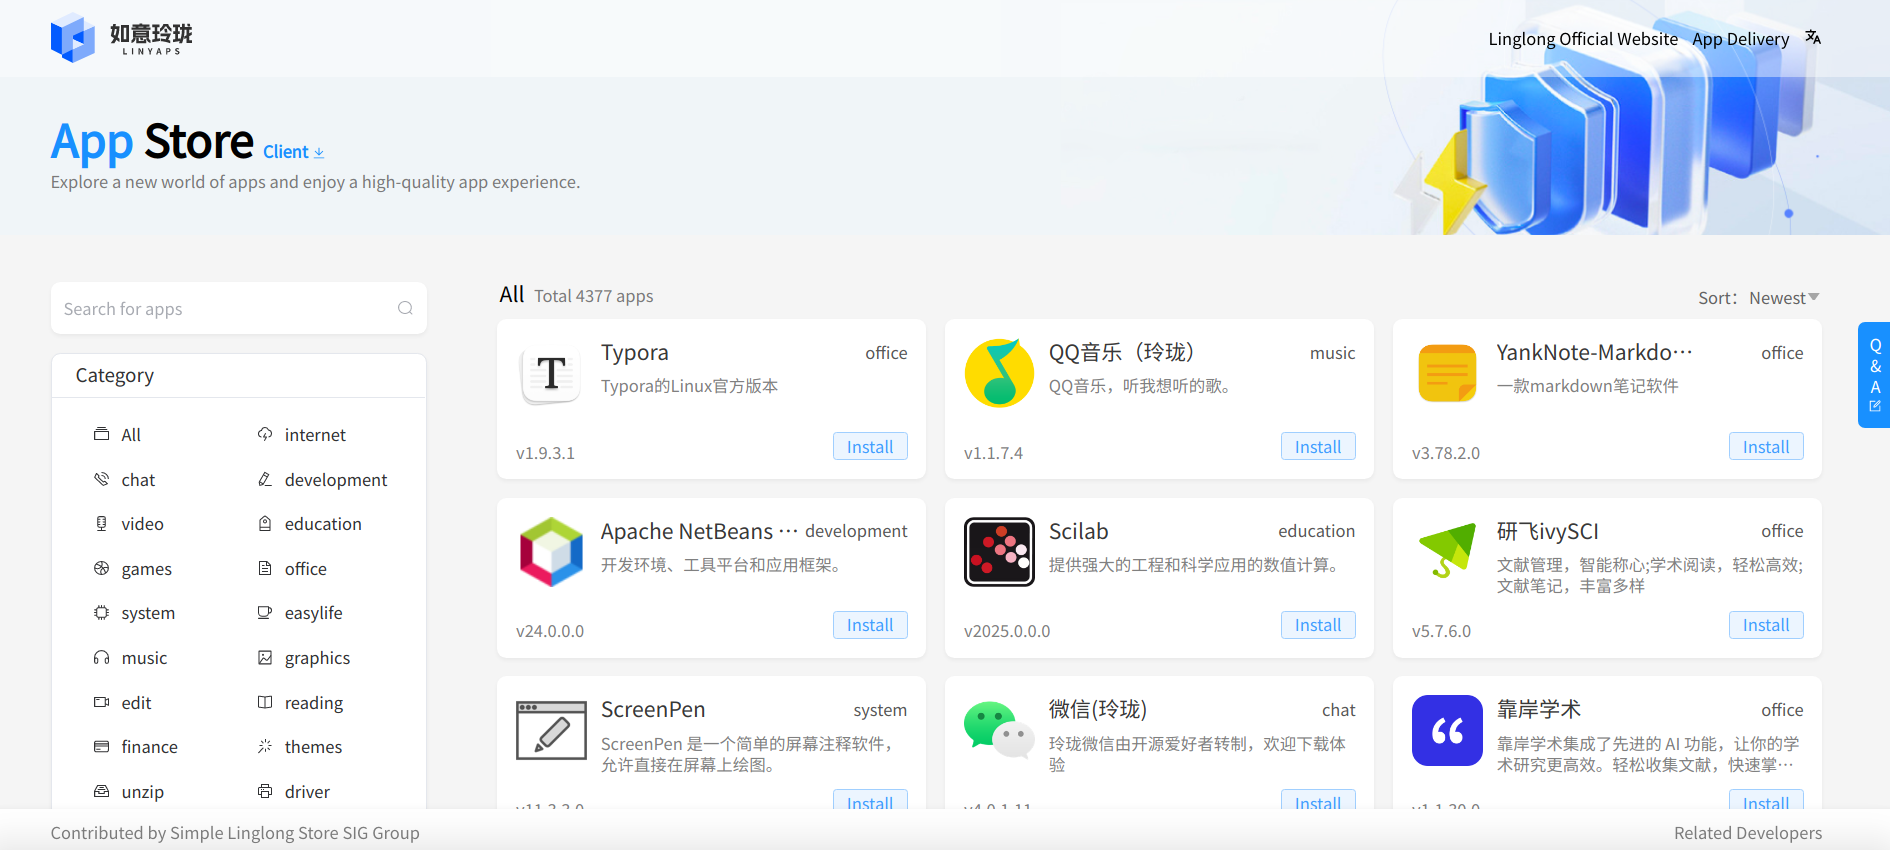The height and width of the screenshot is (850, 1890).
Task: Install YankNote-Markdown
Action: (x=1766, y=447)
